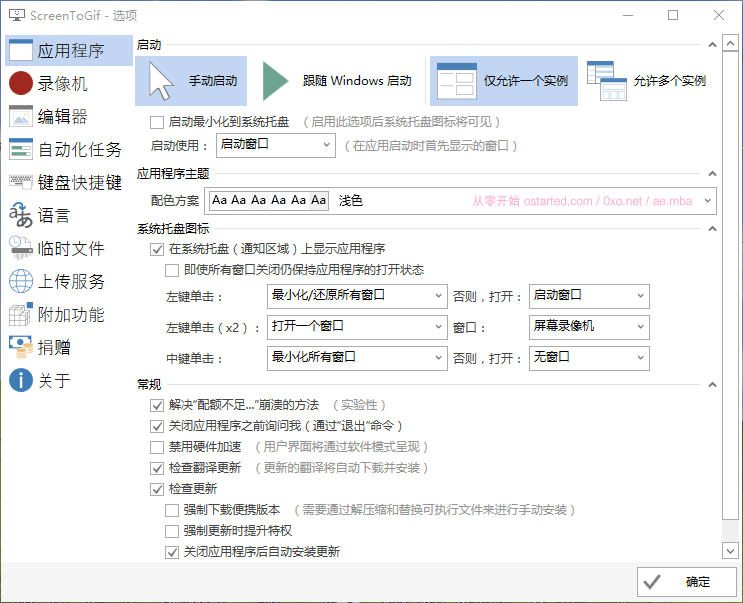Click the checkmark icon on 确定 button
The width and height of the screenshot is (743, 603).
click(x=652, y=582)
